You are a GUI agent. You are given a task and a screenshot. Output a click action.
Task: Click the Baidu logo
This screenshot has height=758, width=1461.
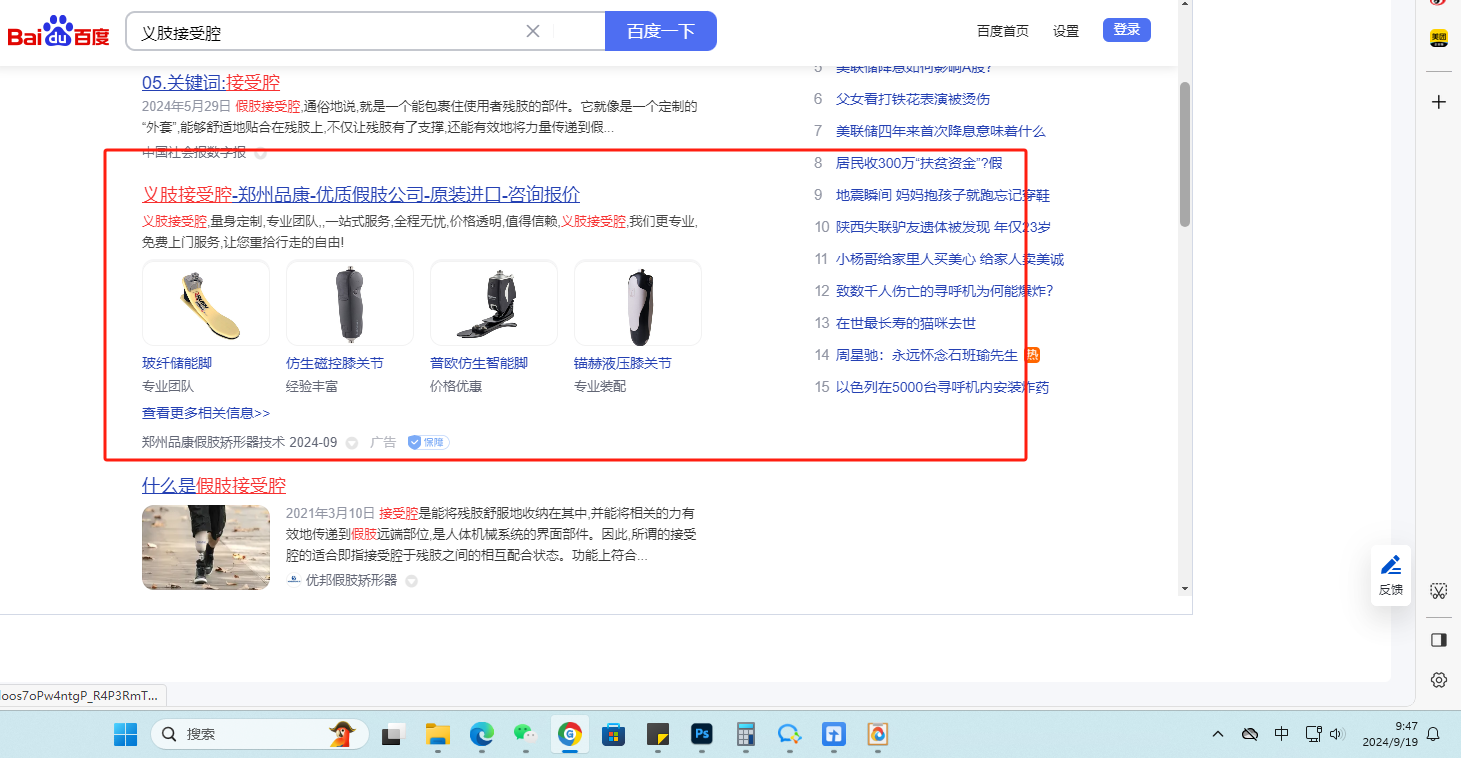click(59, 32)
